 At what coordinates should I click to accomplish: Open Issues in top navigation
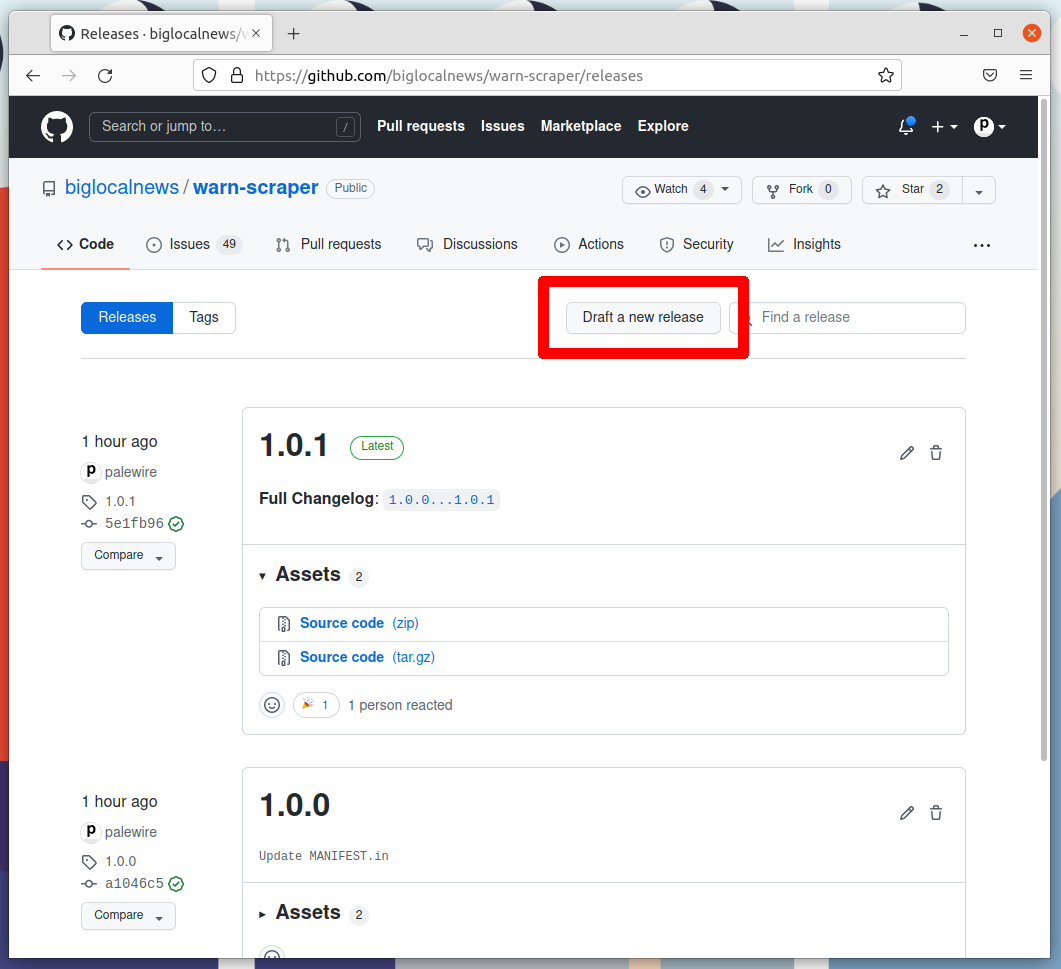[503, 127]
